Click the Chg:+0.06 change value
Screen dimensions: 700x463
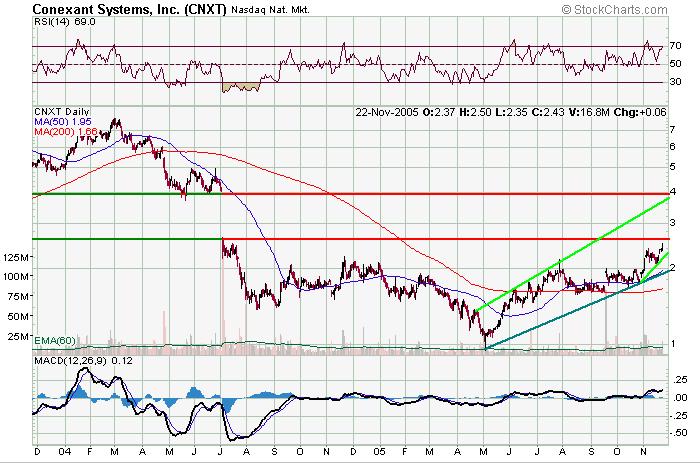pyautogui.click(x=640, y=113)
